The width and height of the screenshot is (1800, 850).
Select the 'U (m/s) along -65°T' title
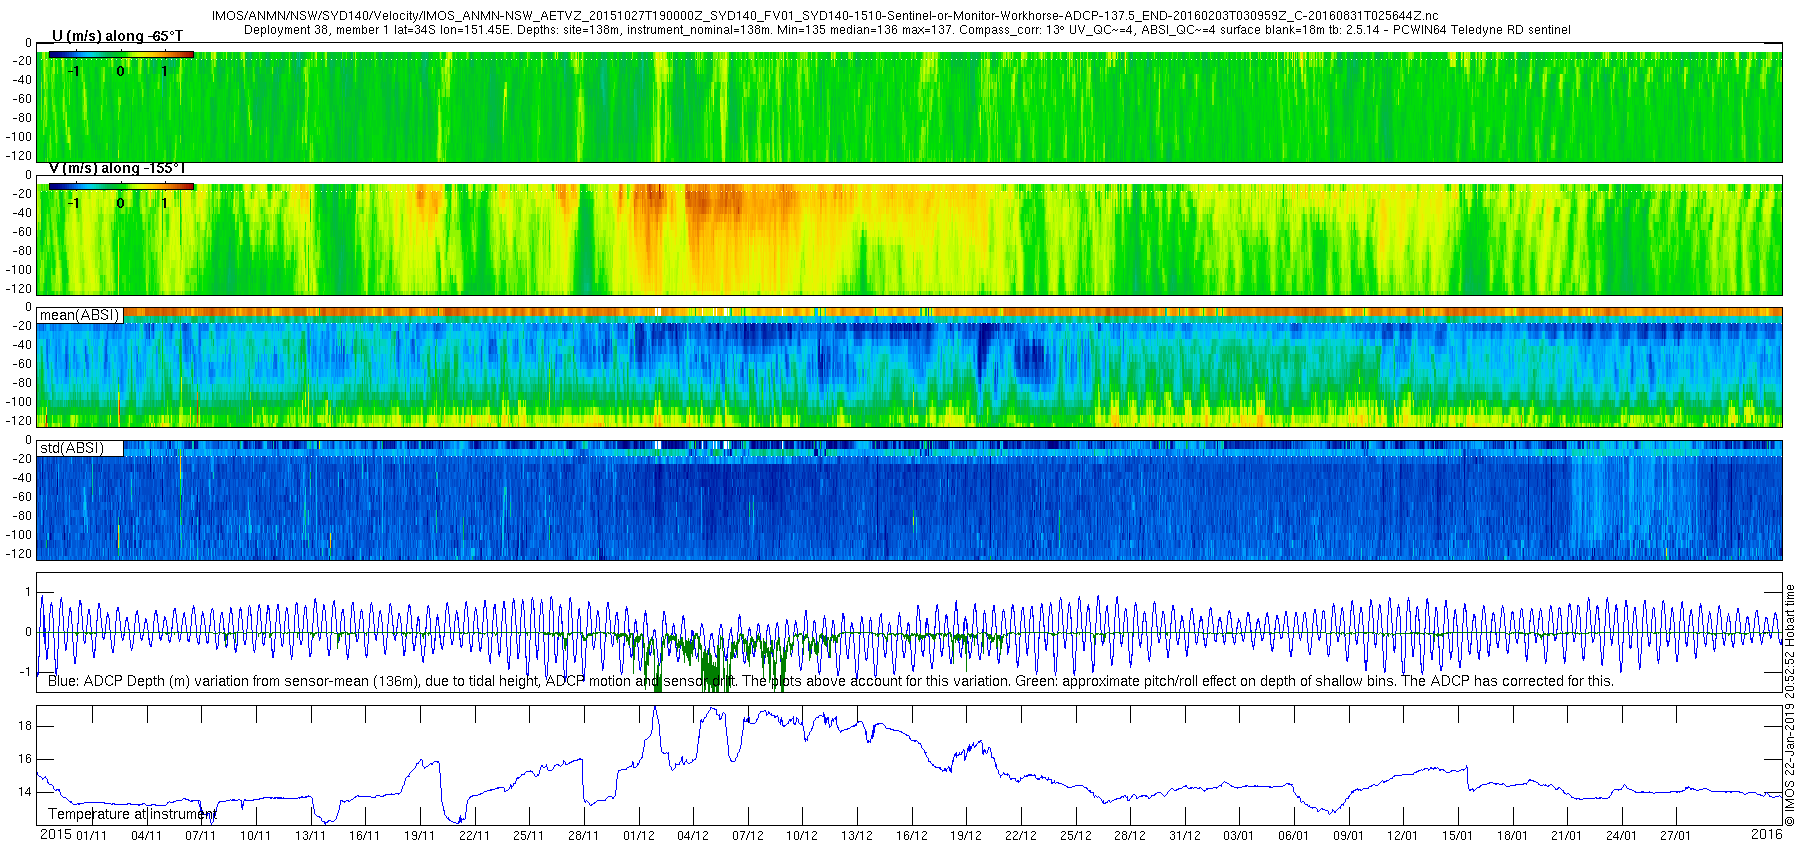117,36
